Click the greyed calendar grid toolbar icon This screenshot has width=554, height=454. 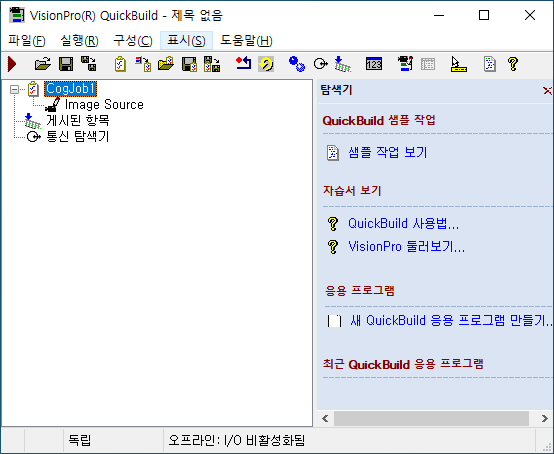[428, 64]
